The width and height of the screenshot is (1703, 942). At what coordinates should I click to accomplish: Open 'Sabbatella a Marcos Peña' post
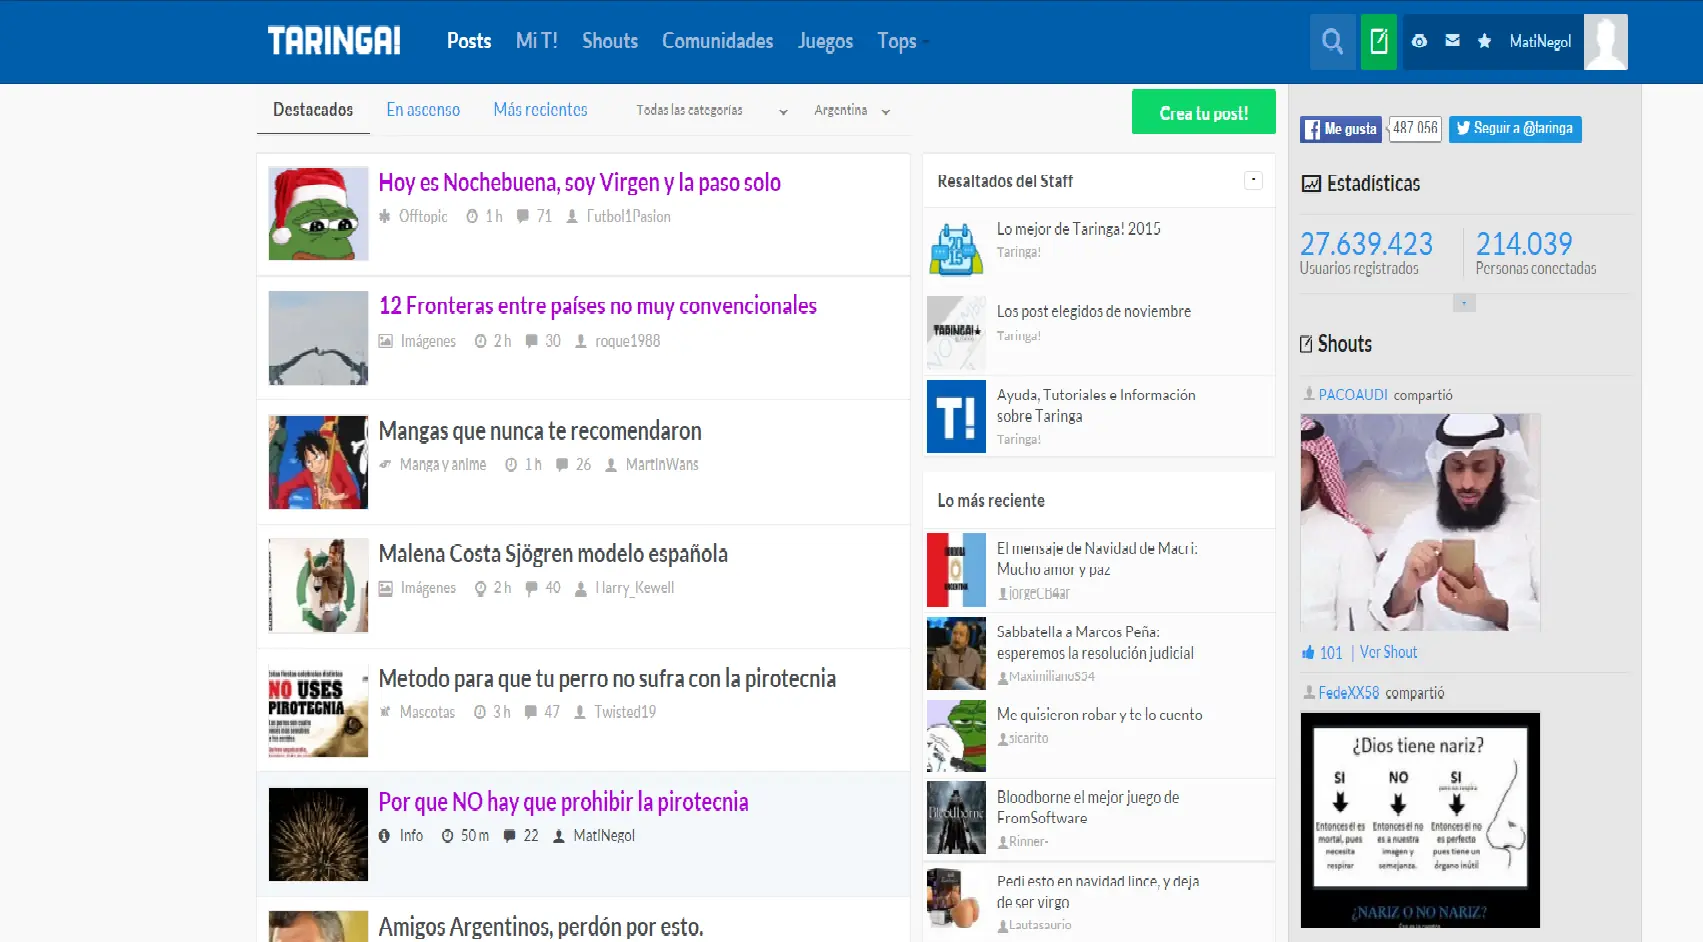click(x=1095, y=642)
